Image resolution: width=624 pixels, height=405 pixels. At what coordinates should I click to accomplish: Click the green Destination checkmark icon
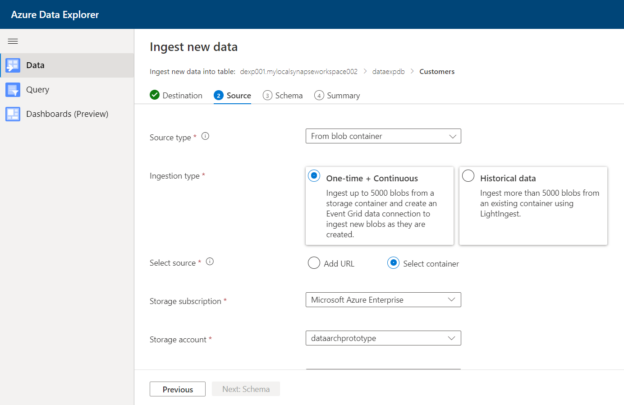pyautogui.click(x=155, y=96)
